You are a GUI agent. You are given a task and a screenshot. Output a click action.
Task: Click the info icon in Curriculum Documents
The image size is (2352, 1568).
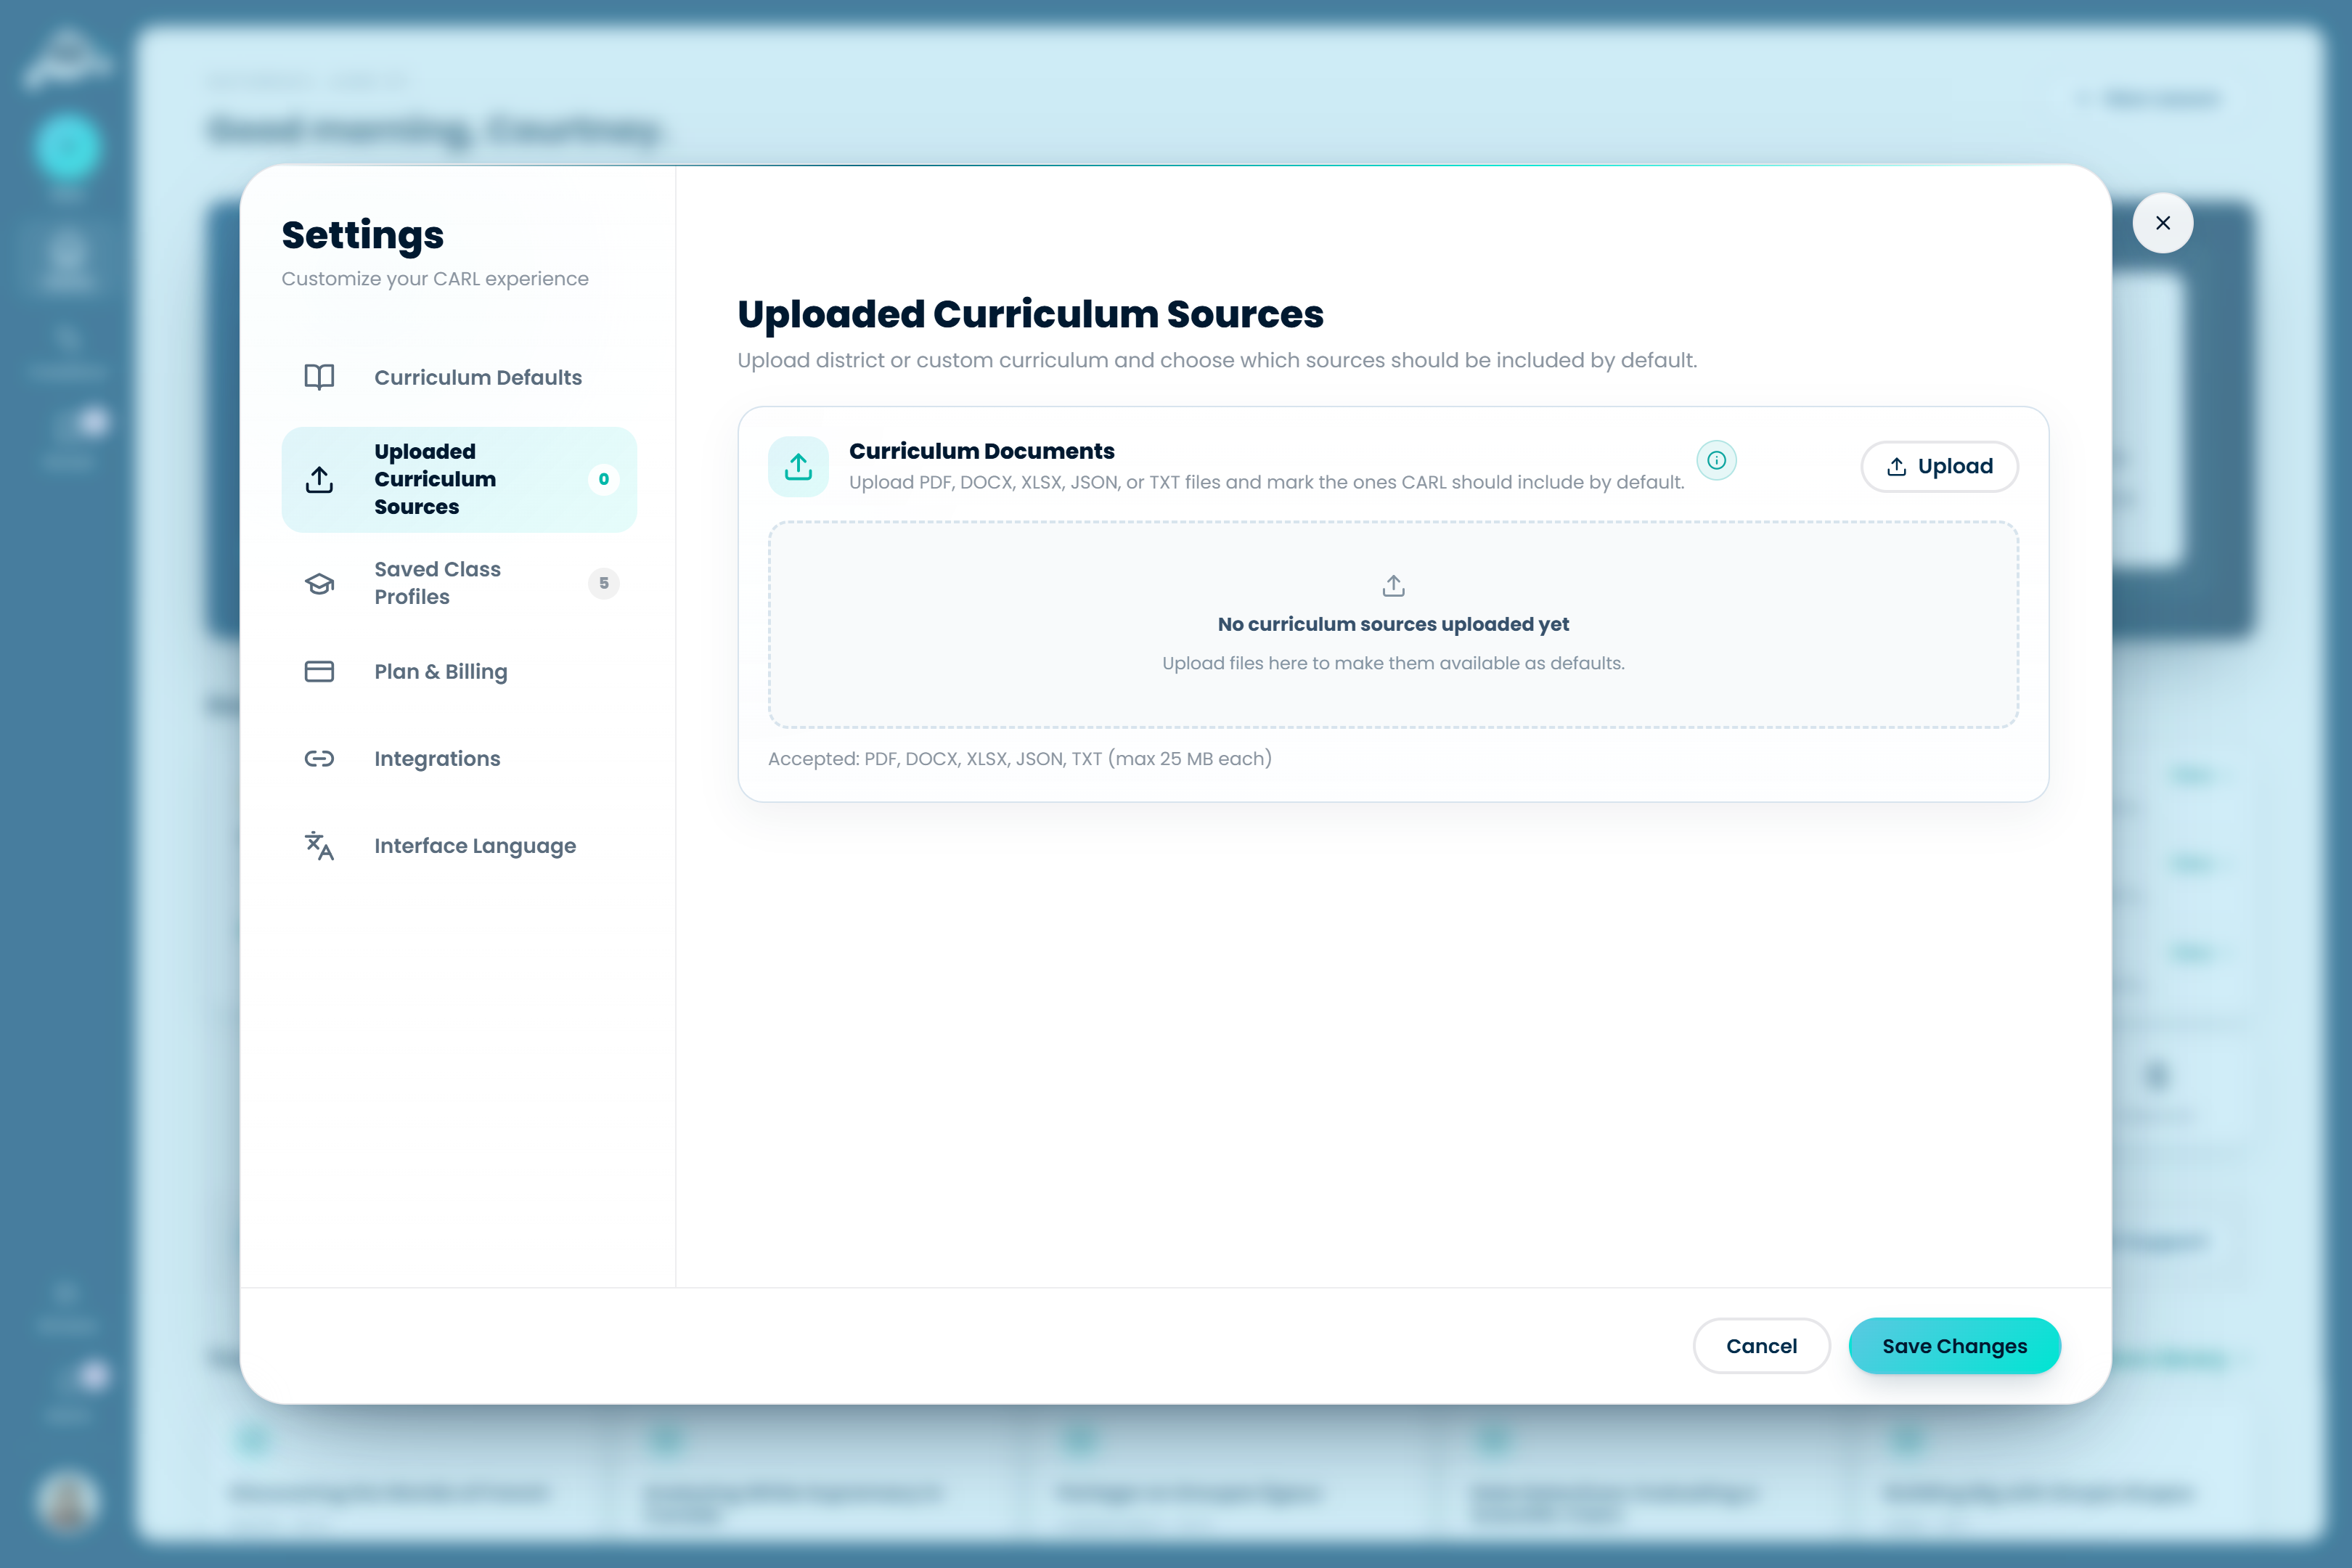click(1716, 460)
